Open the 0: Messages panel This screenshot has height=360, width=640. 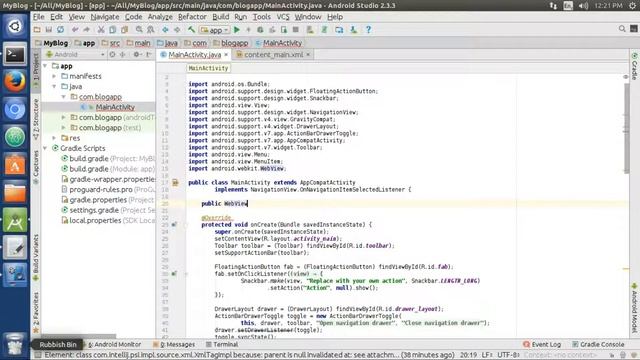(174, 344)
